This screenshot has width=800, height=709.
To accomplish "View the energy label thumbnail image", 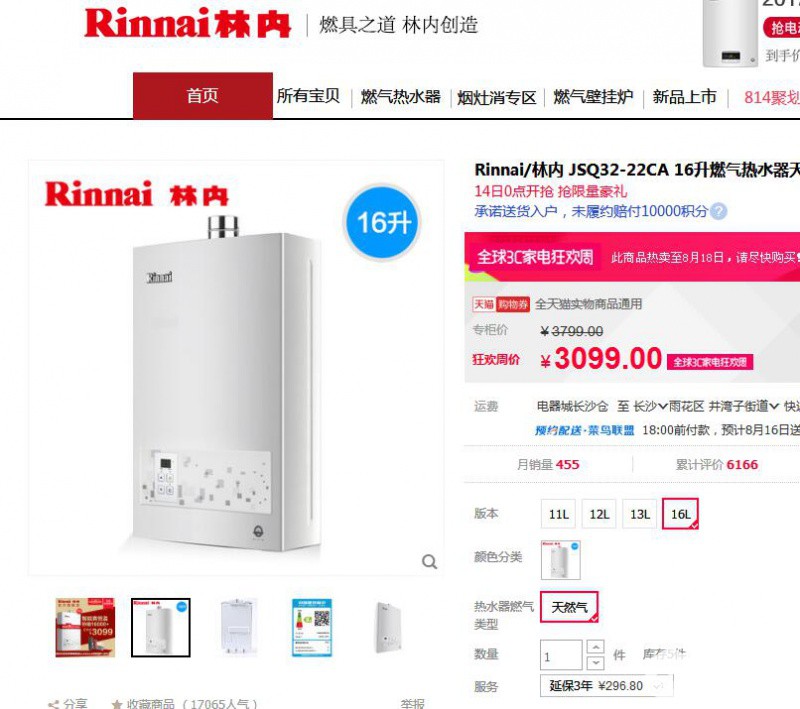I will 312,627.
